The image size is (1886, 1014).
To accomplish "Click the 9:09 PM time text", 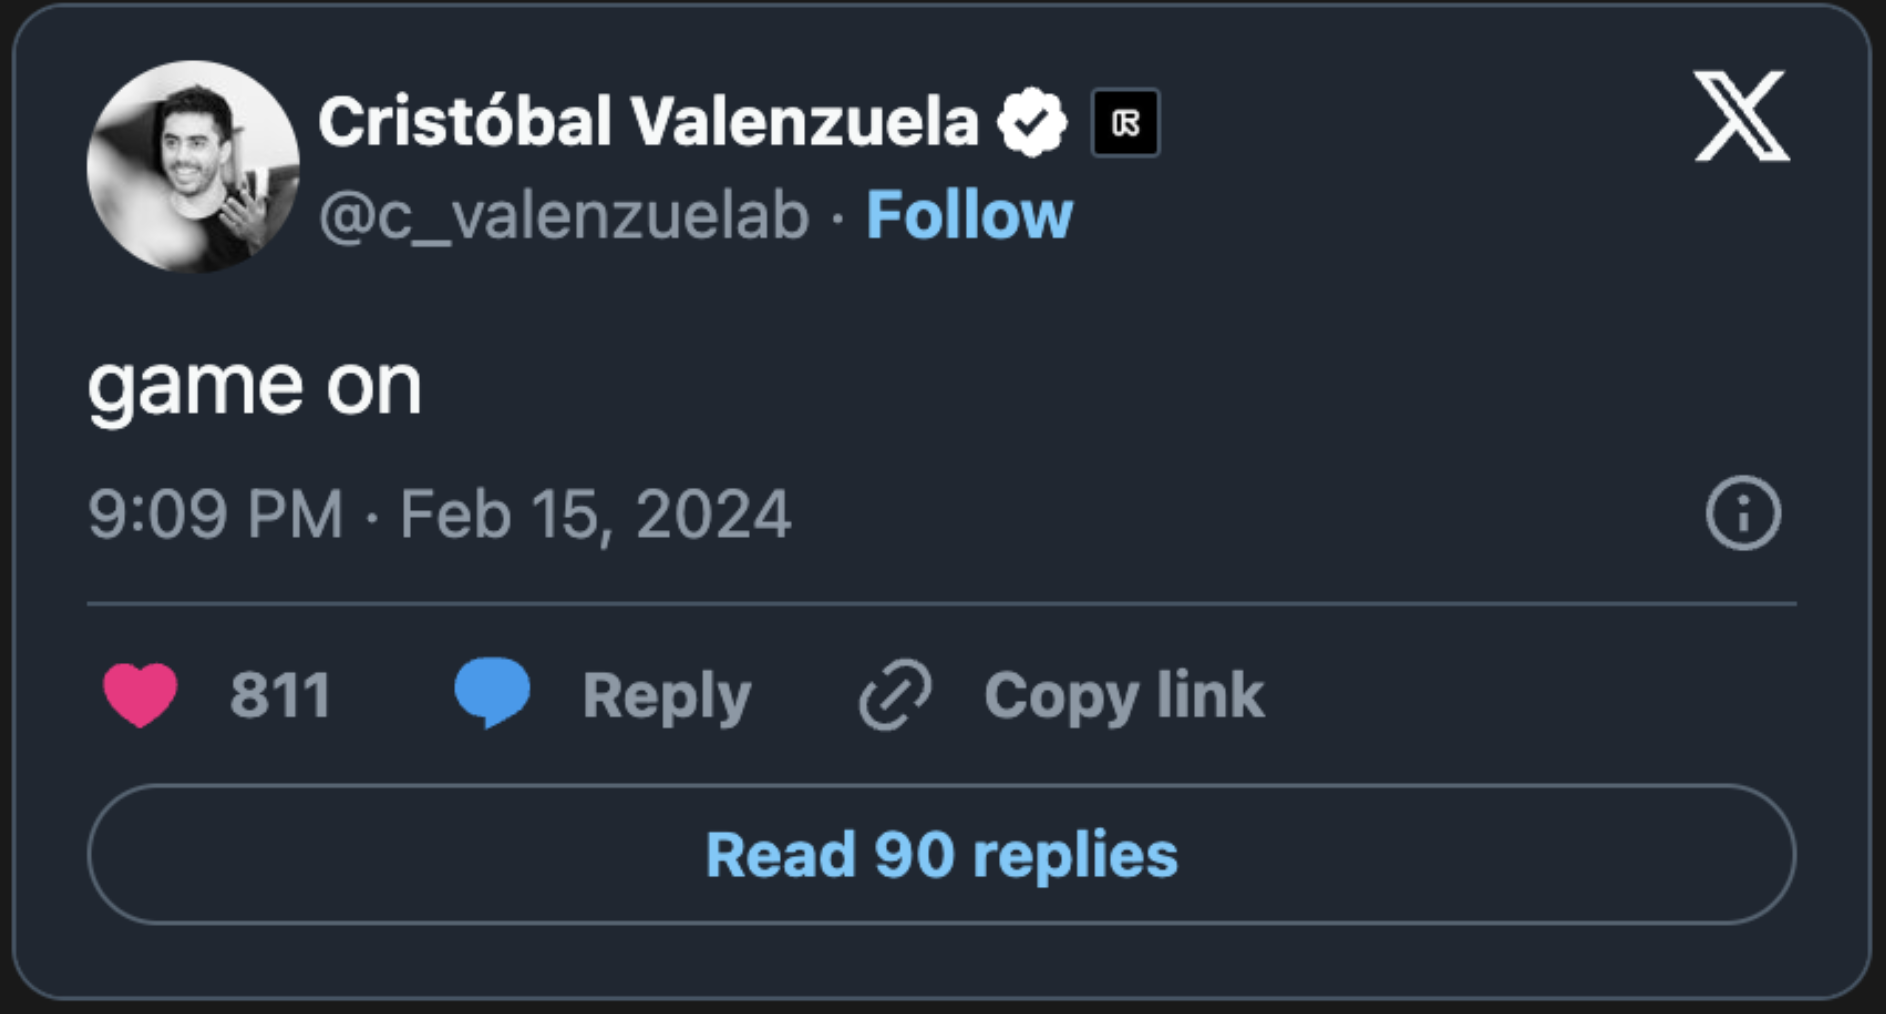I will 215,514.
